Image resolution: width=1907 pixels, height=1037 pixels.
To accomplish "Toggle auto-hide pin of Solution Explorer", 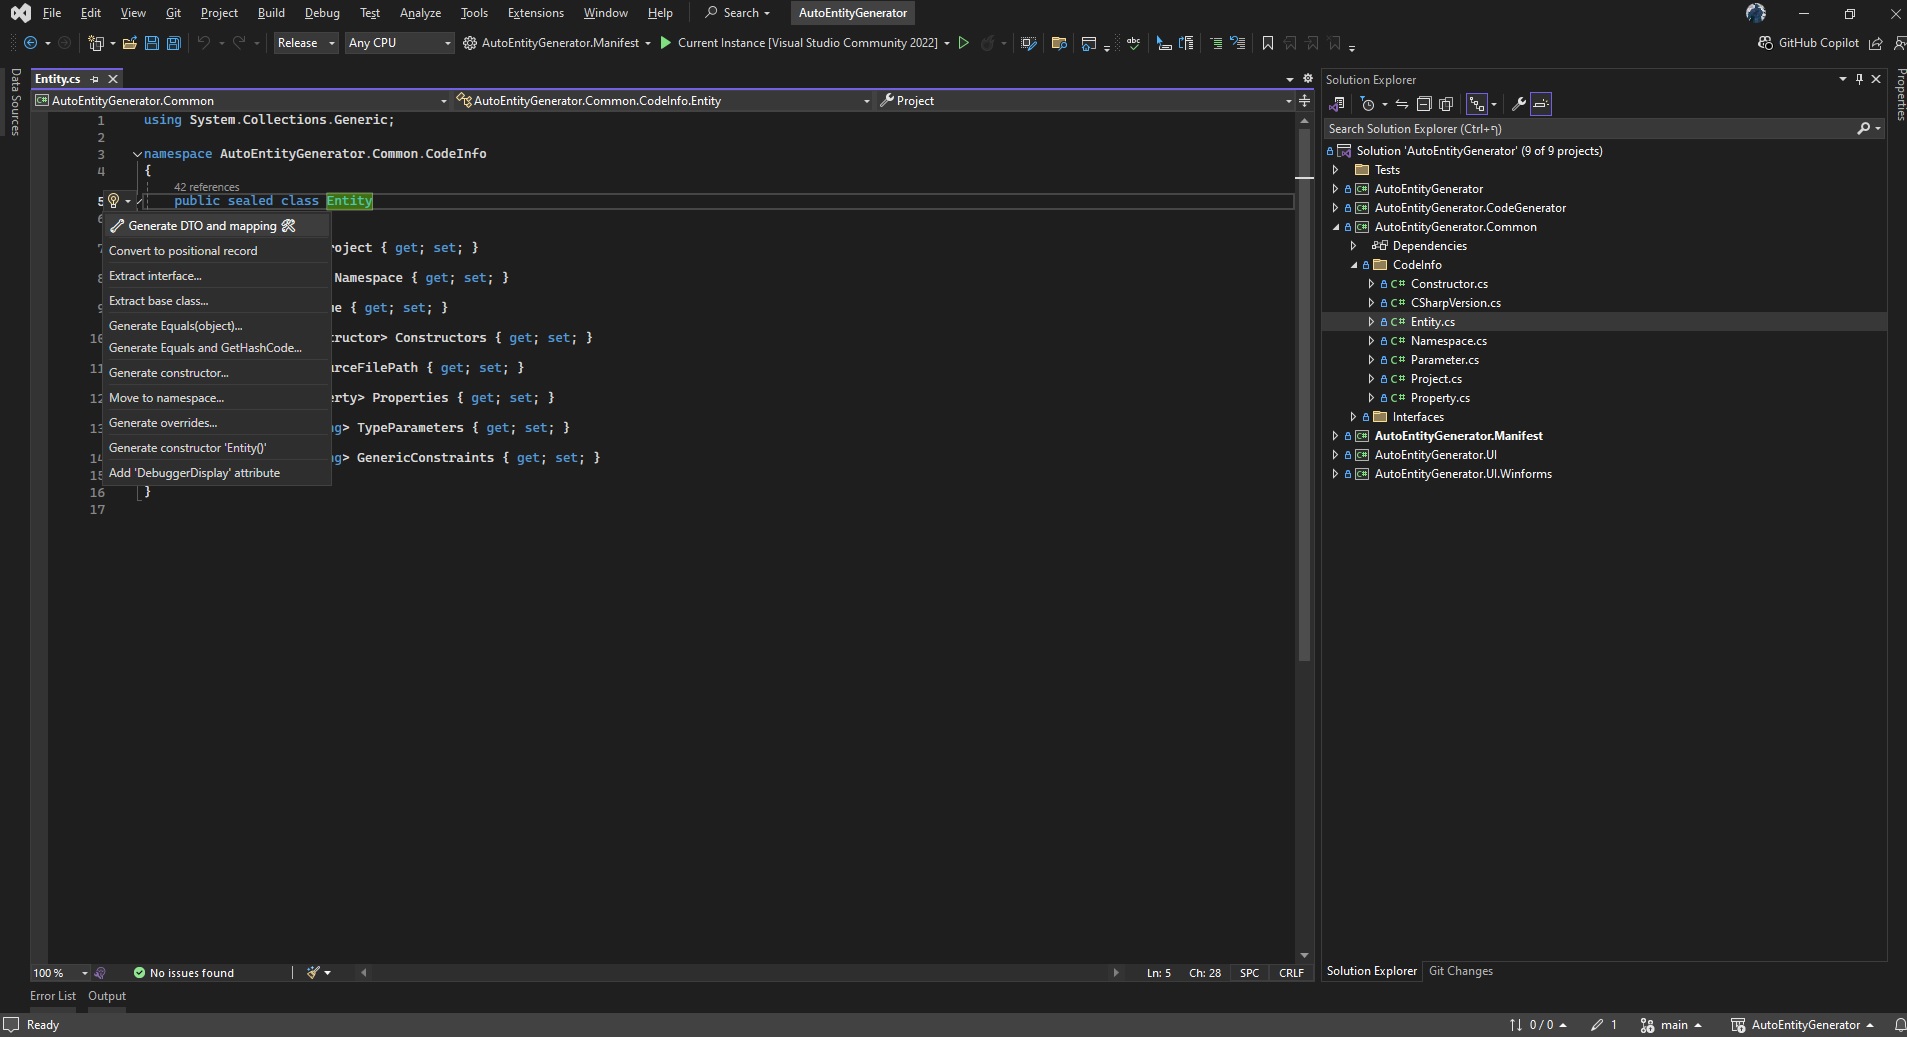I will (1859, 79).
